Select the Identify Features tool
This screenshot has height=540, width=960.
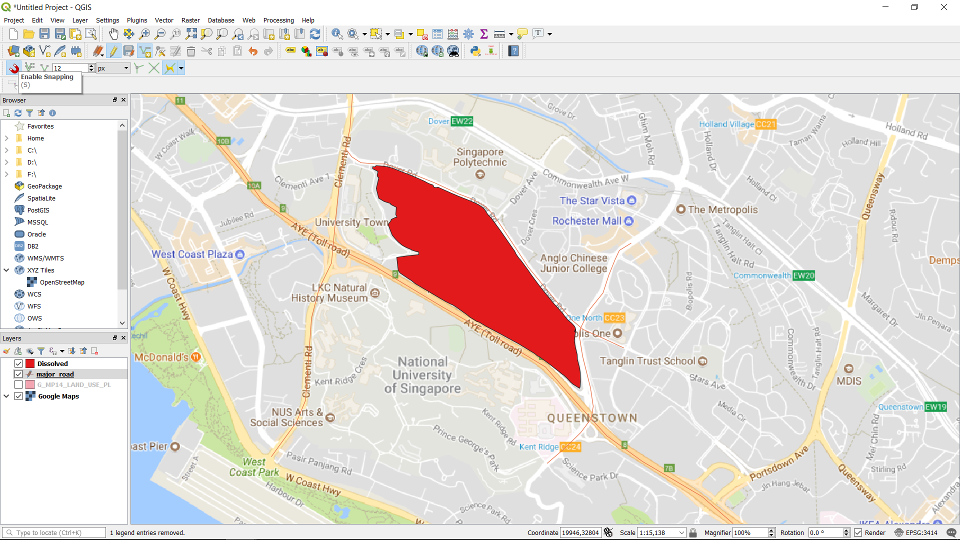(337, 34)
